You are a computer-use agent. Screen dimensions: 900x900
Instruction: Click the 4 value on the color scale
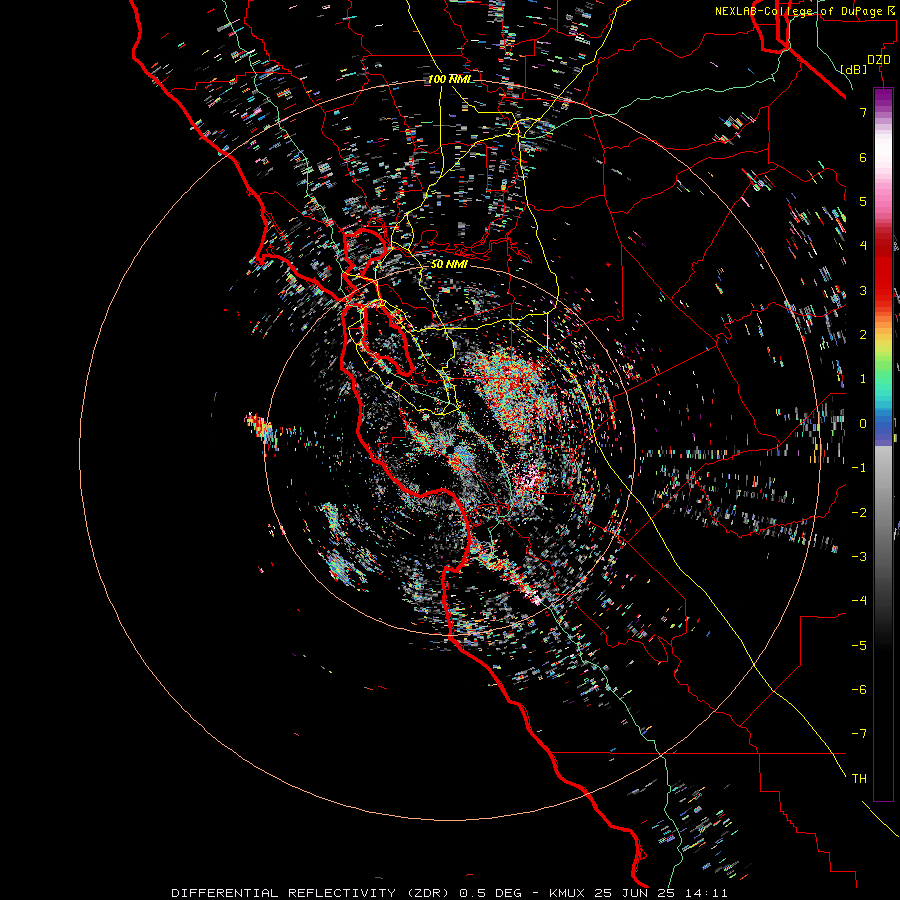pos(863,246)
